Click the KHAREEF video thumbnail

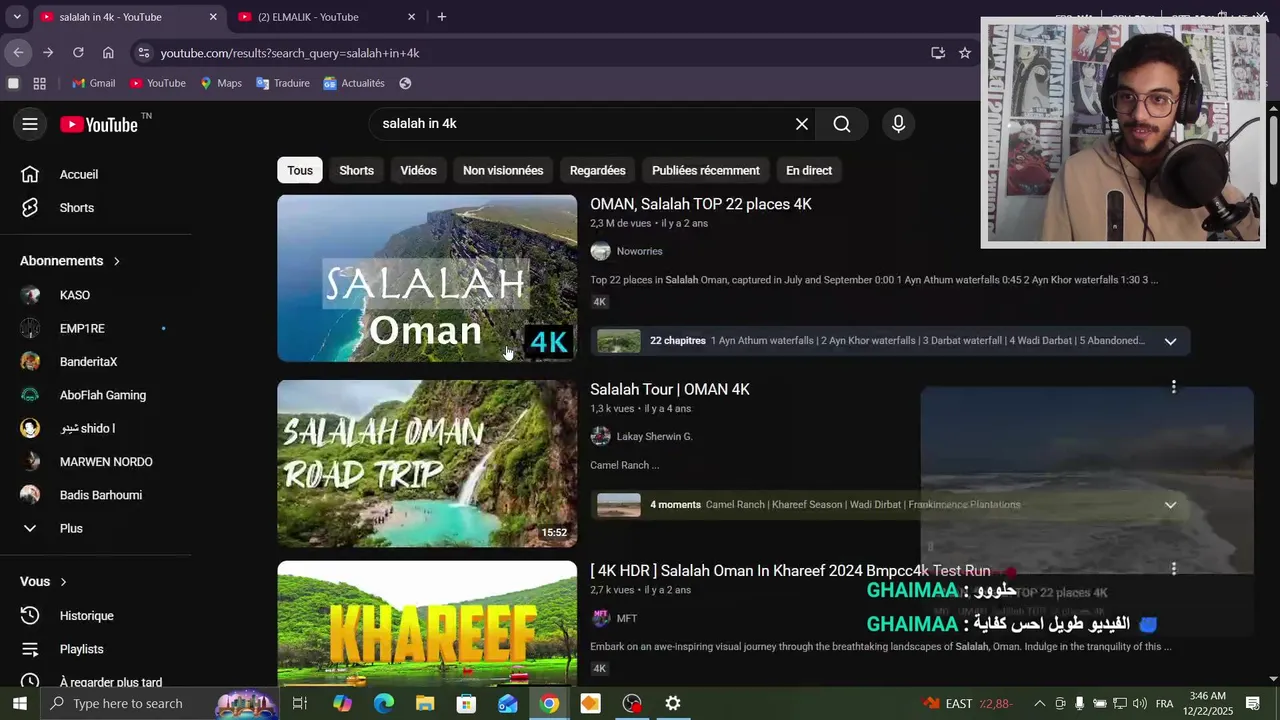427,624
